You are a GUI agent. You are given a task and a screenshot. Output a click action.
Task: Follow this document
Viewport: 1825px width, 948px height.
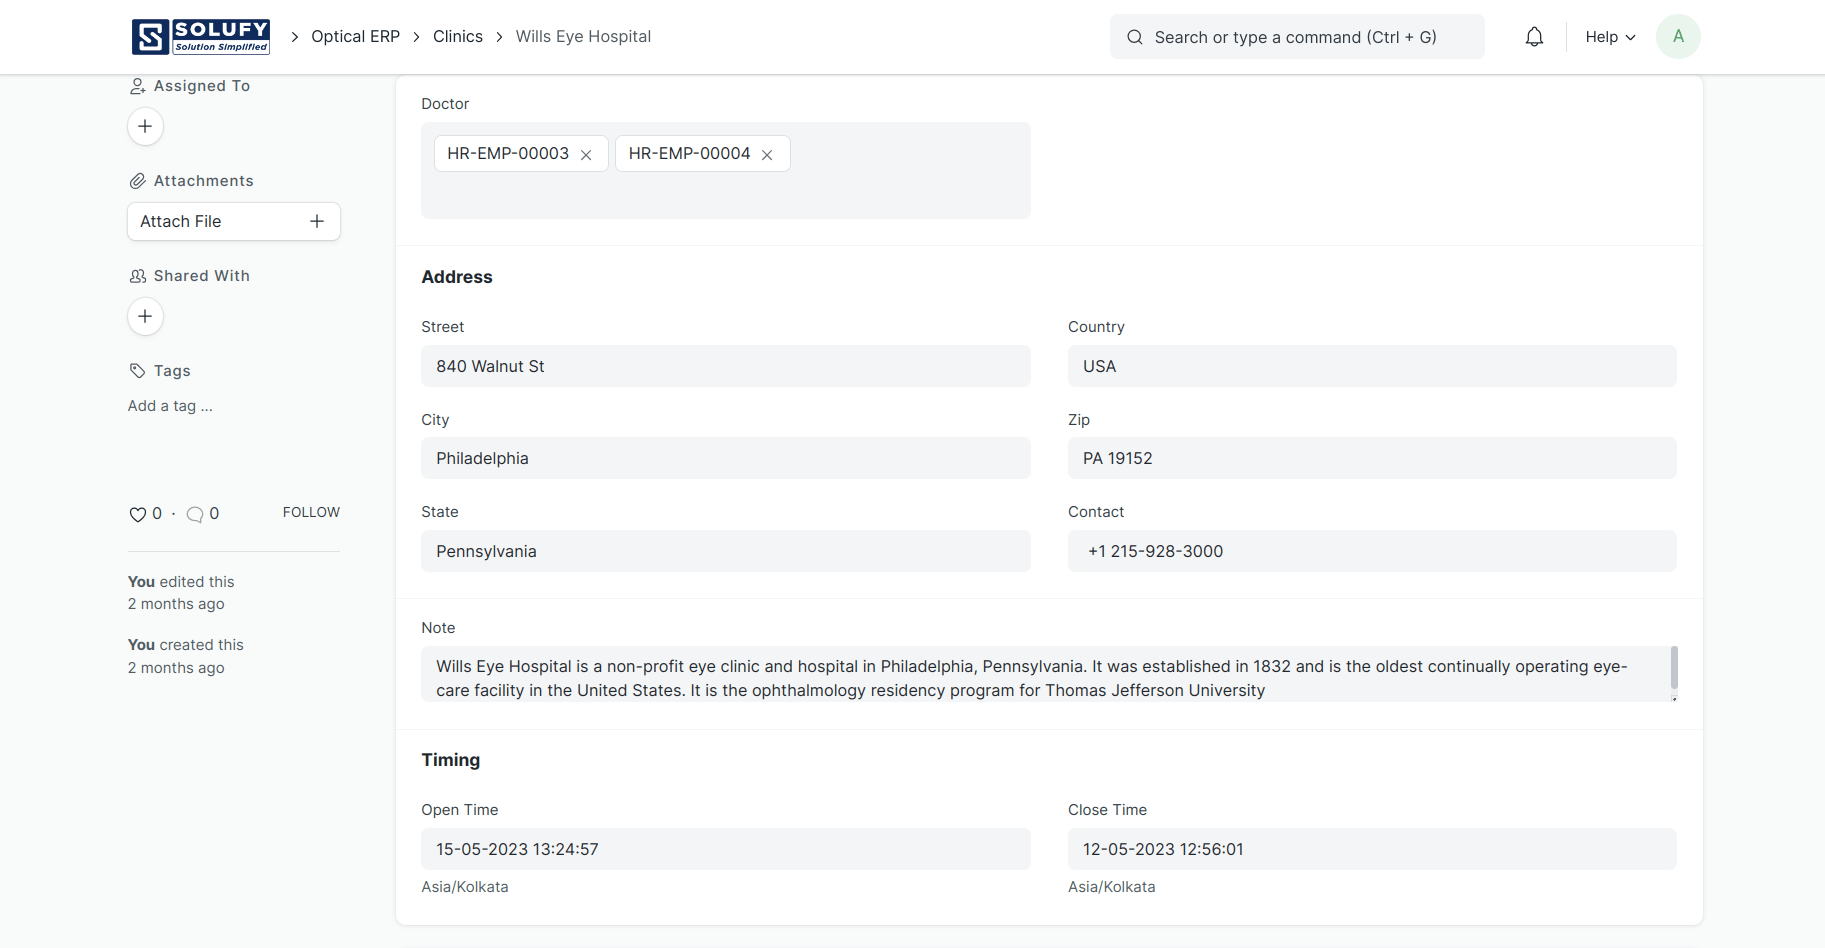311,512
